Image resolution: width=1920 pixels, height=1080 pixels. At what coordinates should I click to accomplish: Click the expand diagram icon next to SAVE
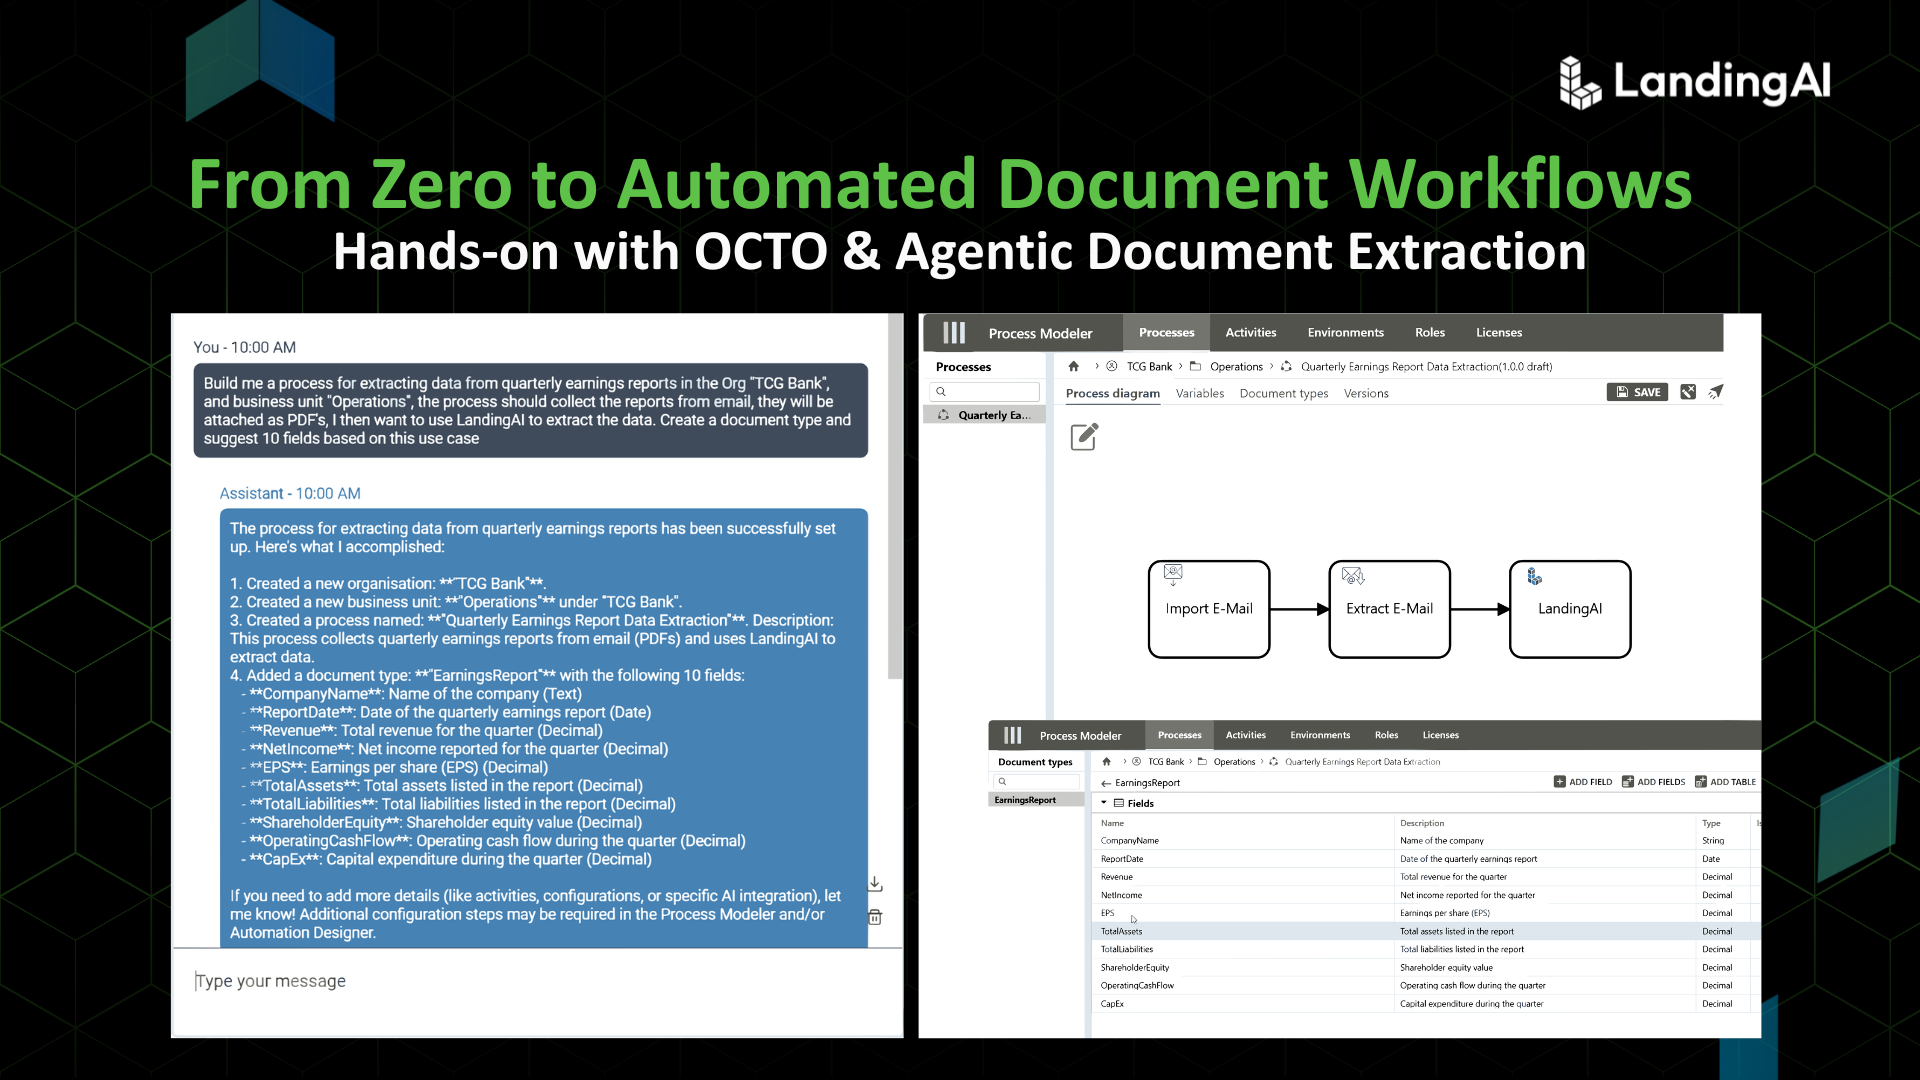coord(1688,392)
